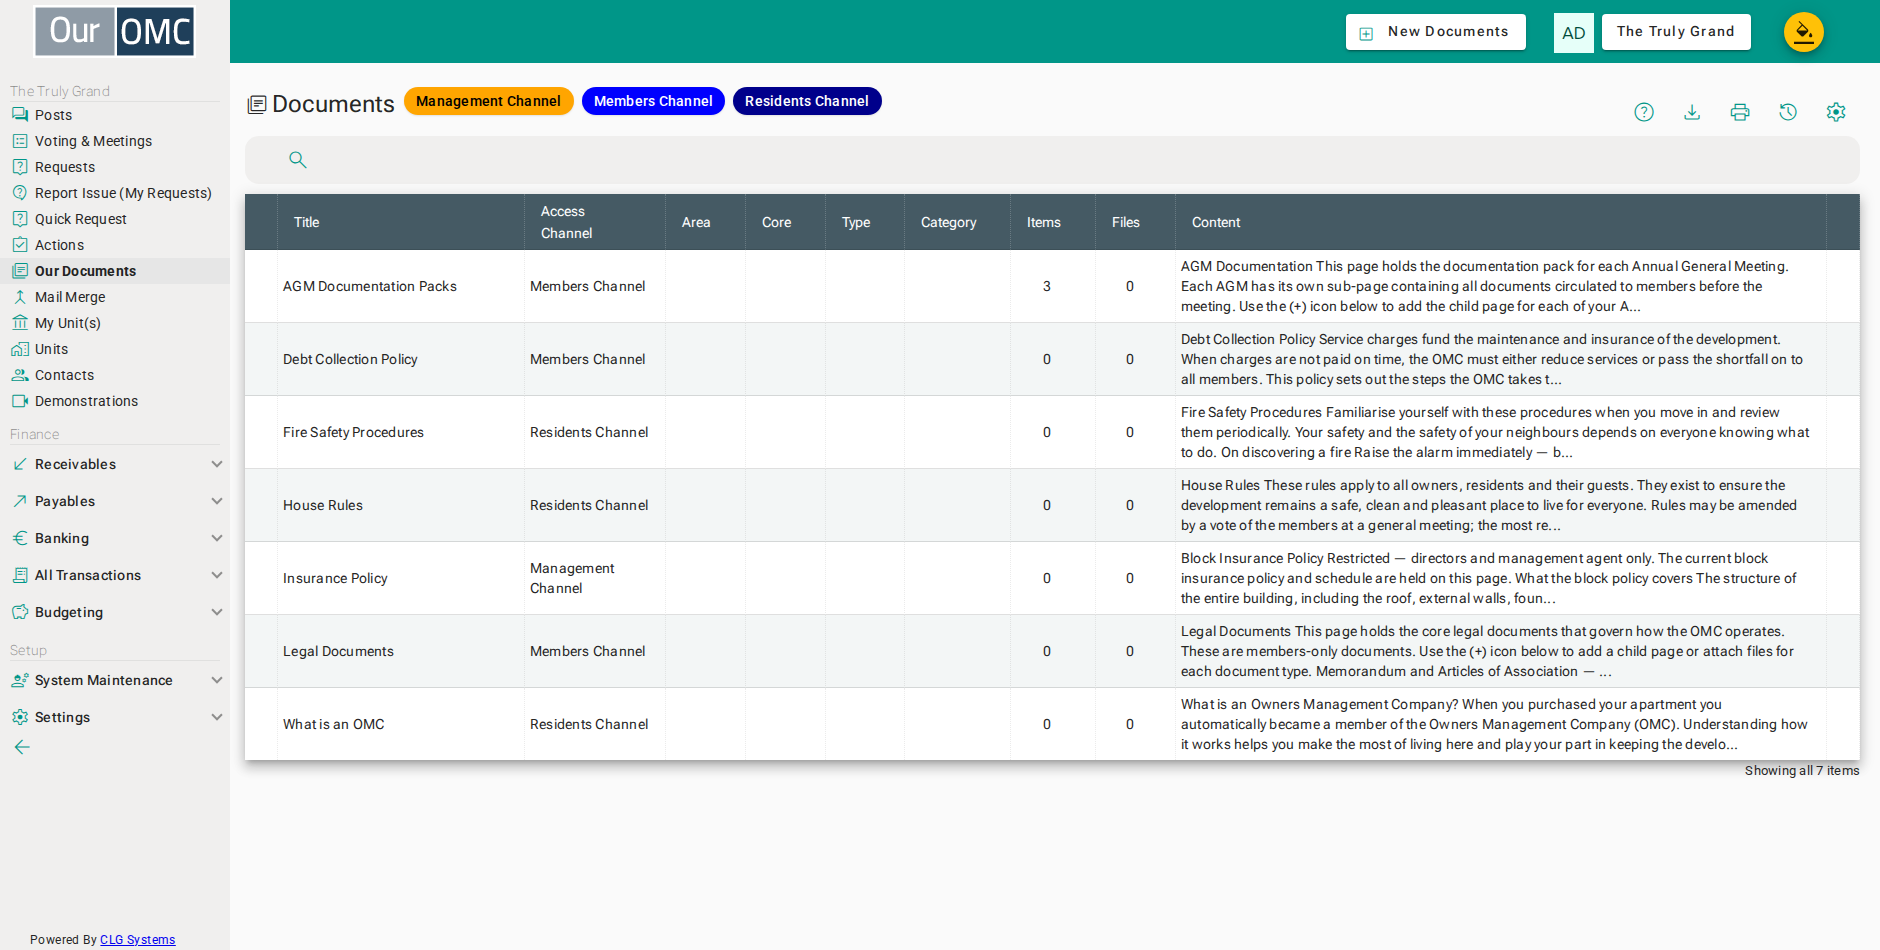Click the New Documents button
The width and height of the screenshot is (1880, 950).
(x=1436, y=32)
